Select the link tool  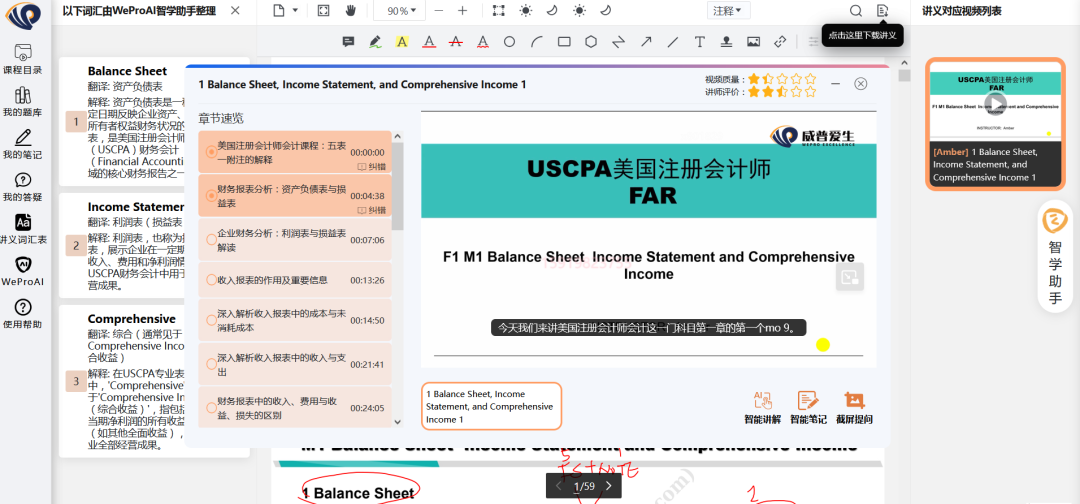(780, 42)
